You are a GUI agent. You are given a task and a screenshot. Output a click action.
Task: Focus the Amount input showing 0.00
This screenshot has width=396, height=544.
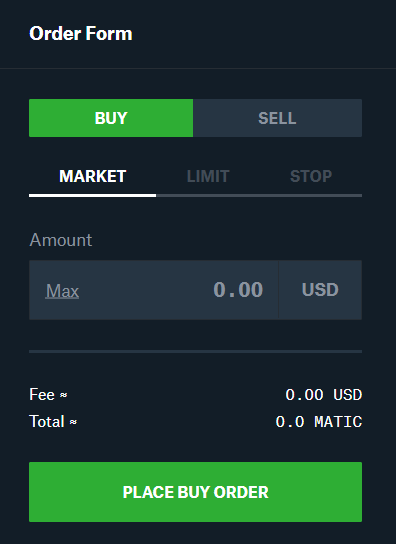[x=154, y=290]
